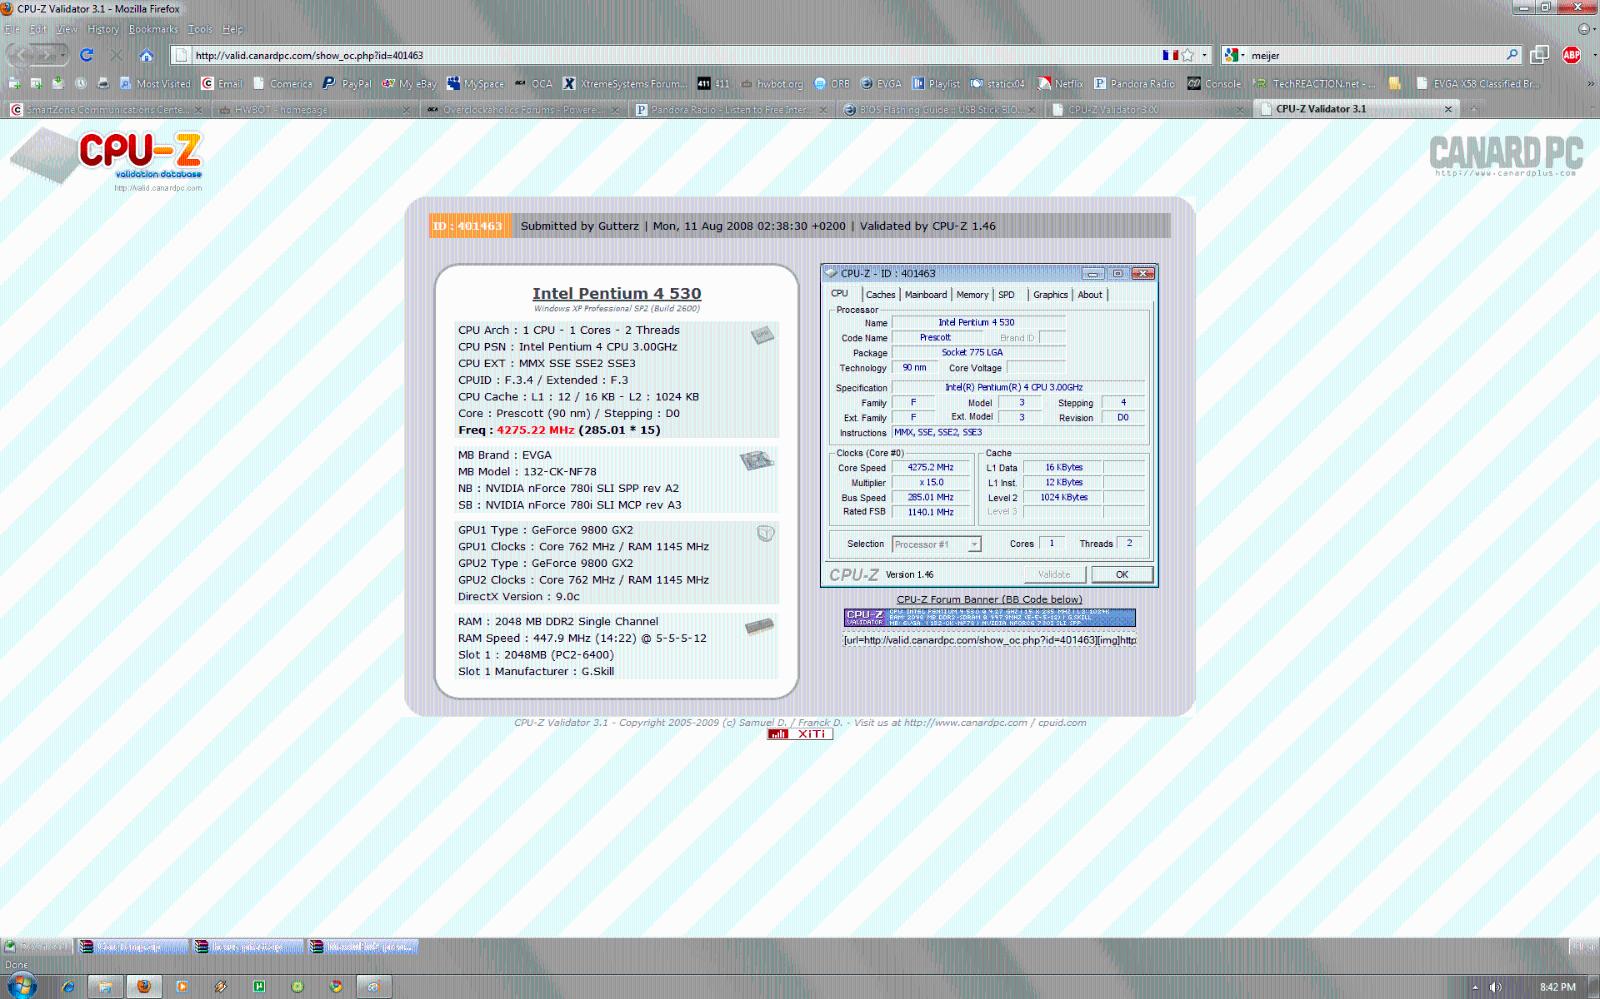Click the print icon in the bookmarks toolbar

tap(102, 84)
